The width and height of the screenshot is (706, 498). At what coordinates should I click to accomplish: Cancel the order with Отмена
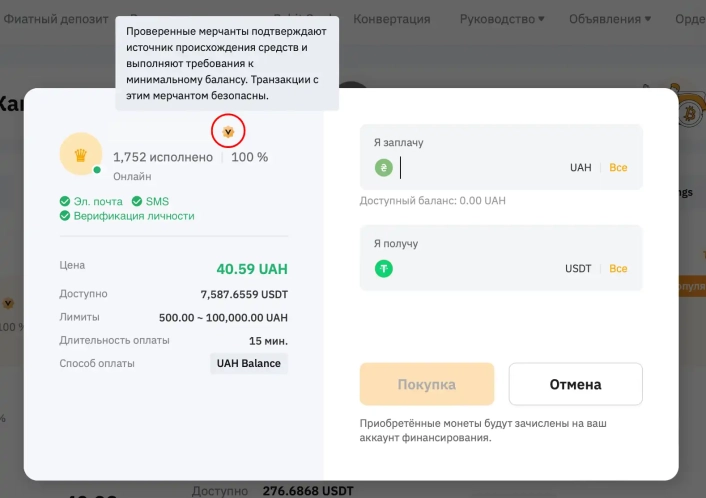click(x=575, y=384)
